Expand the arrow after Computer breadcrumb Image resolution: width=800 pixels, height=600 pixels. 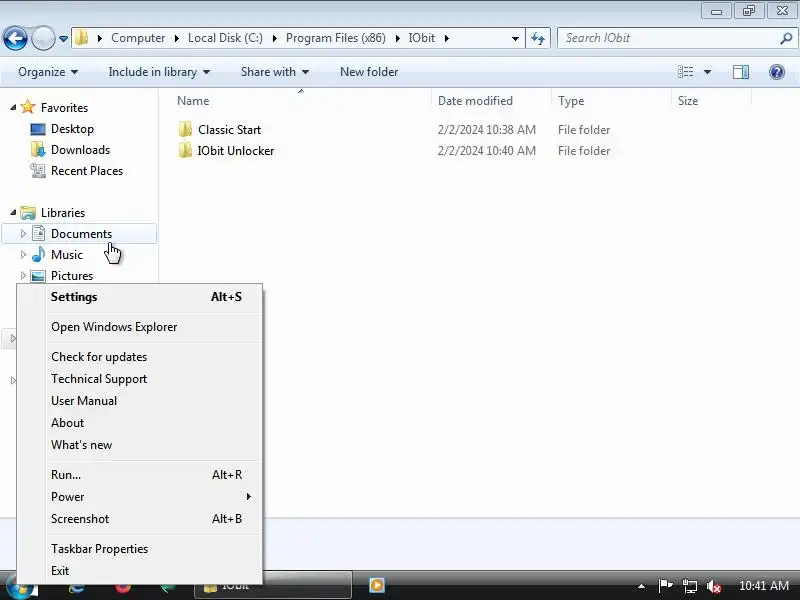[x=177, y=38]
